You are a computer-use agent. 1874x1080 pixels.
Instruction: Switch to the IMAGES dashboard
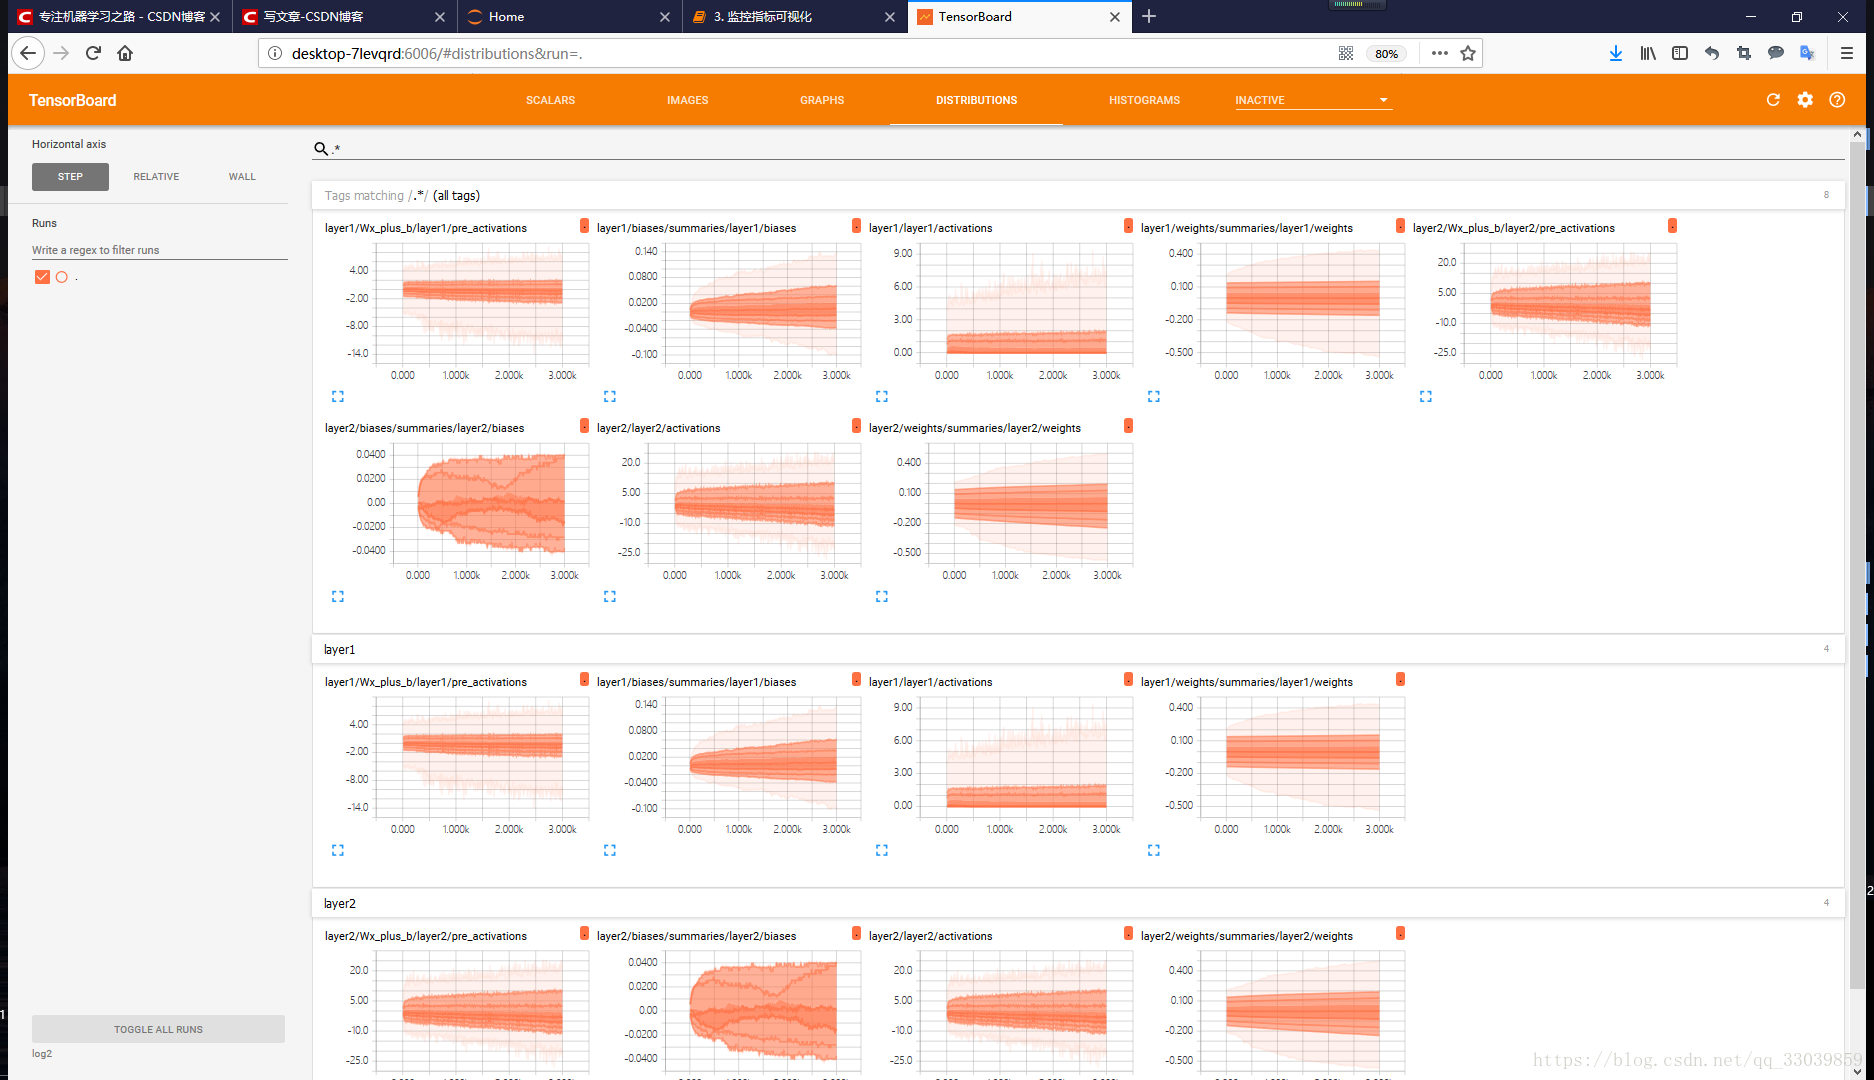[688, 100]
